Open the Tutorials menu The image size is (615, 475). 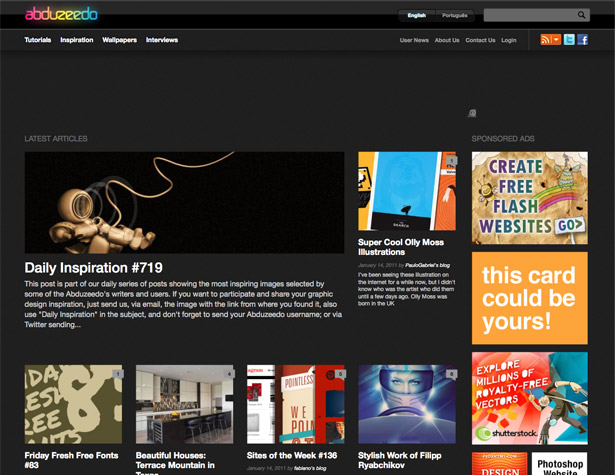pyautogui.click(x=38, y=40)
